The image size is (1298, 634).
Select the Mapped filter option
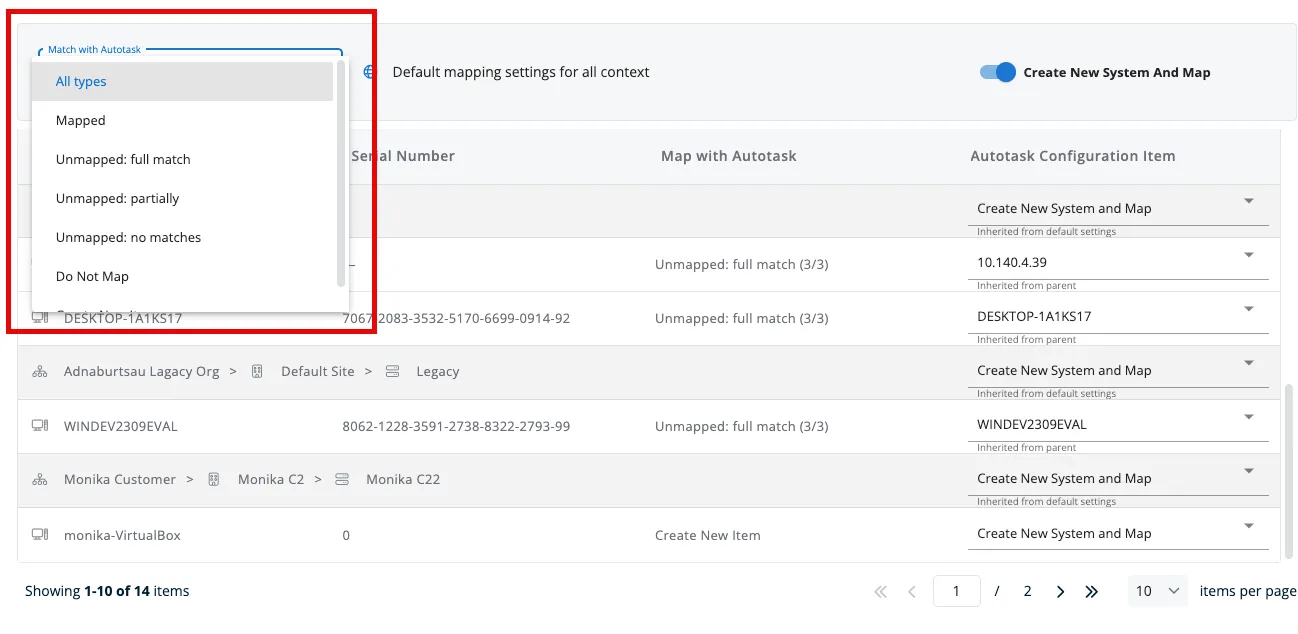point(81,120)
